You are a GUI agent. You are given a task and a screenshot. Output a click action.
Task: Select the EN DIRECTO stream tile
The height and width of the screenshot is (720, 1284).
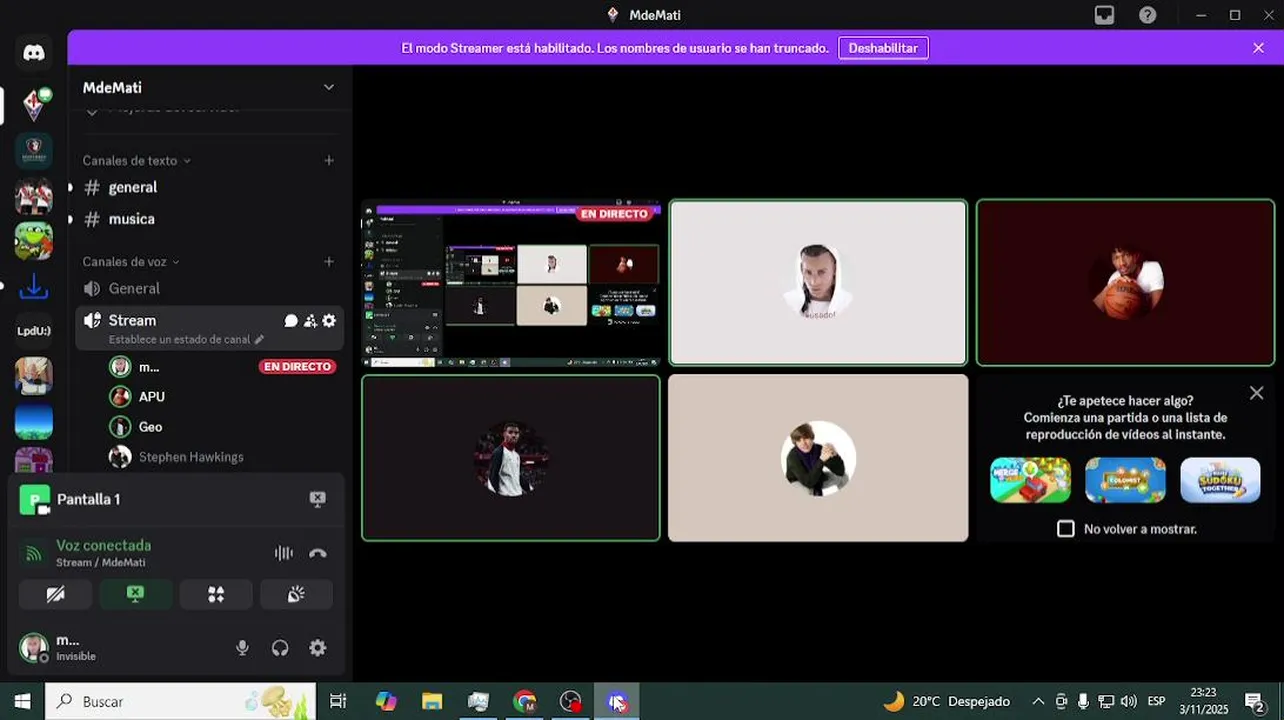pos(511,282)
